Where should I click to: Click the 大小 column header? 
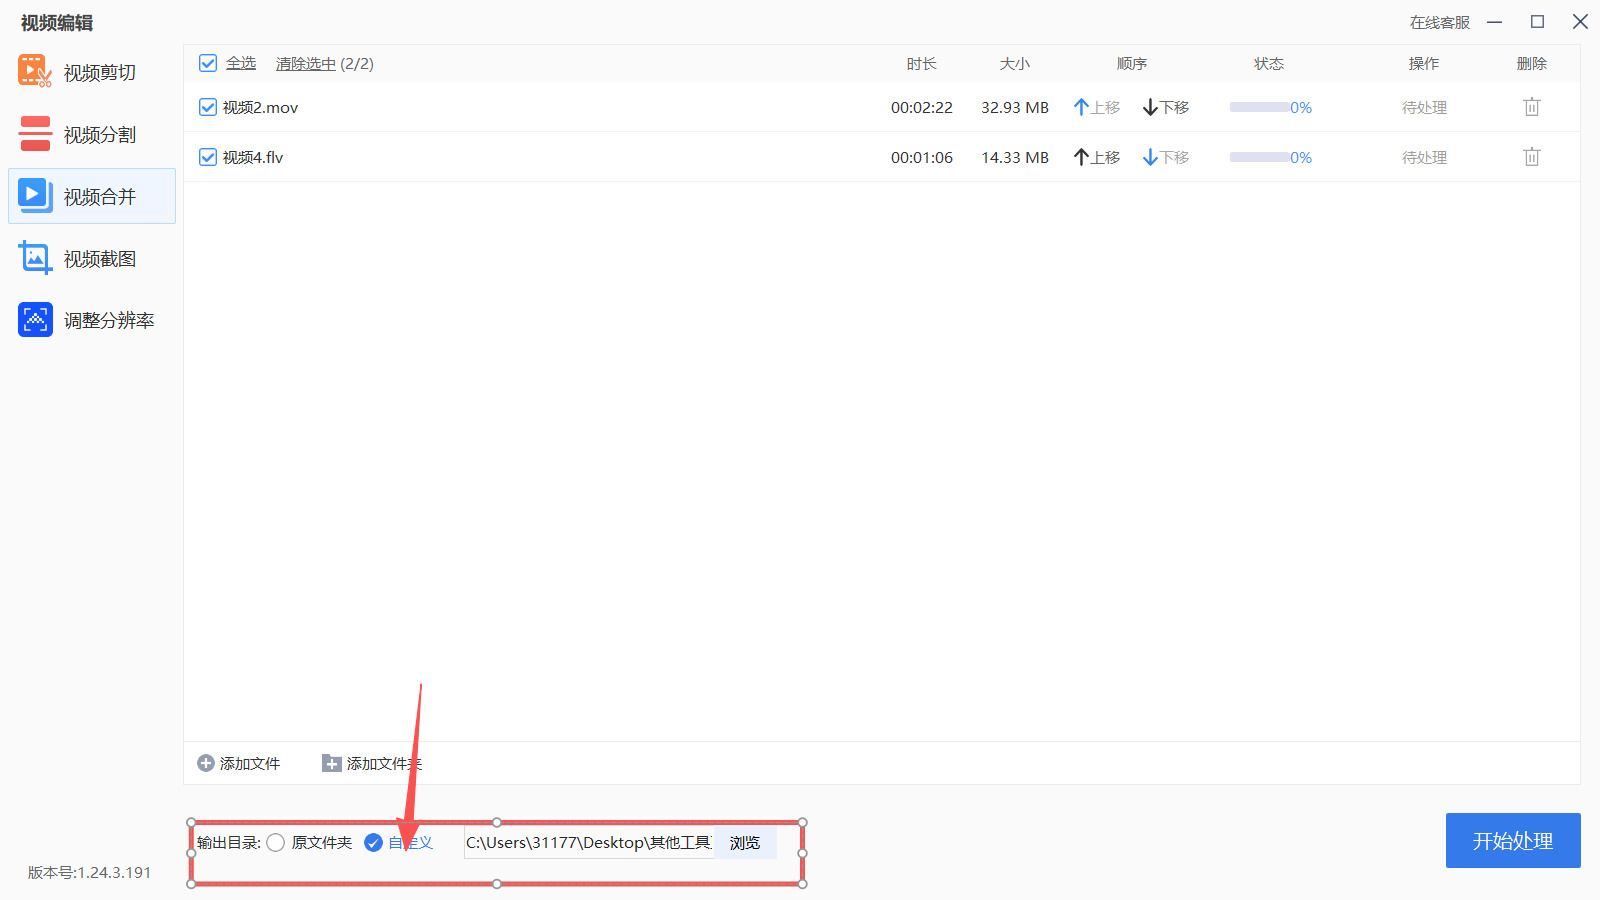point(1015,64)
